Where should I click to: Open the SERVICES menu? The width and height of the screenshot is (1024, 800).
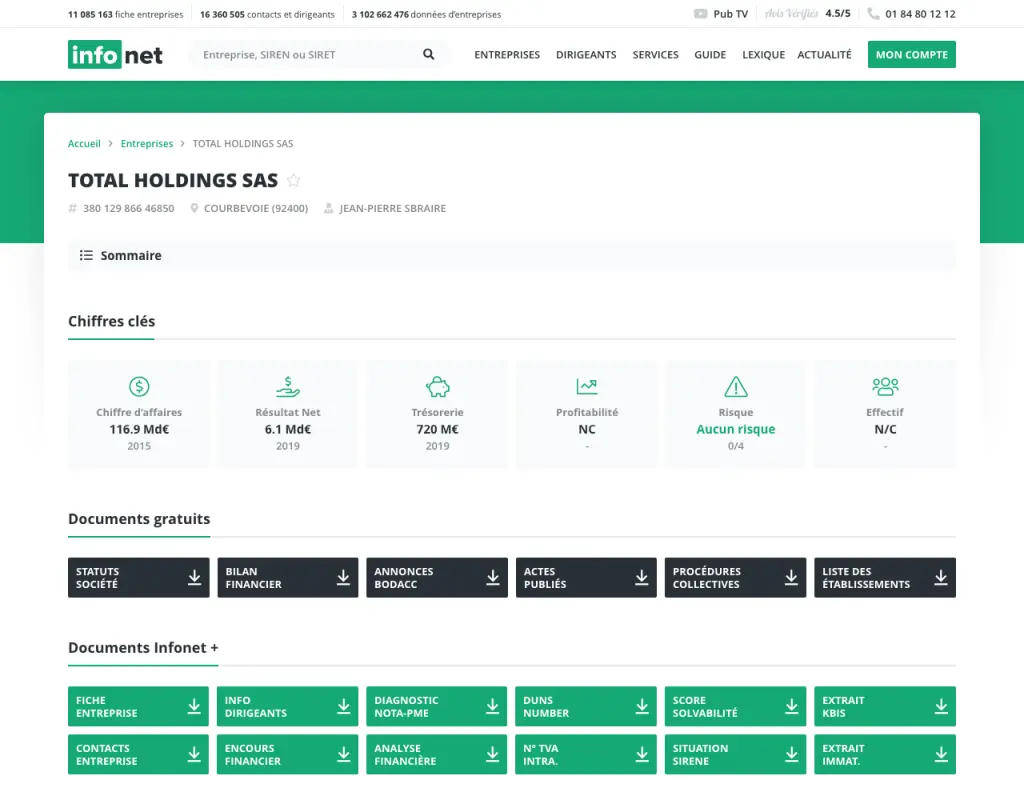coord(655,55)
